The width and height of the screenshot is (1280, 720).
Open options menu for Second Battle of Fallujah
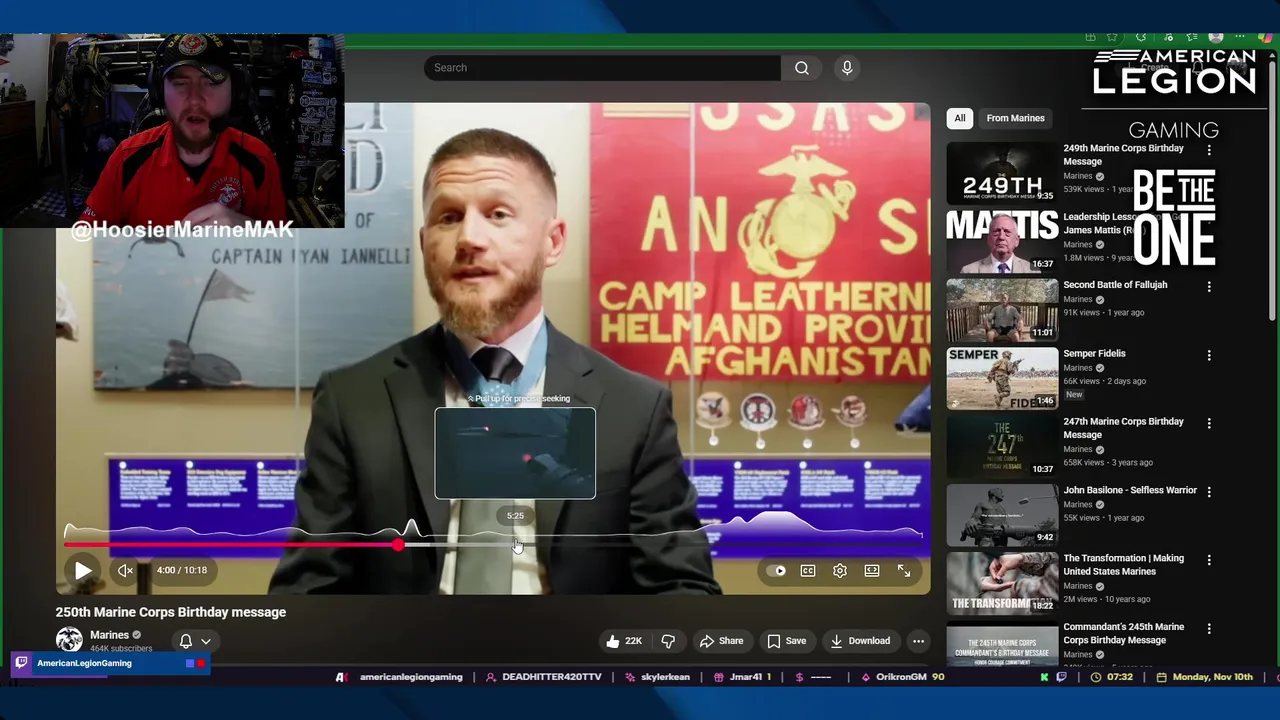pyautogui.click(x=1209, y=287)
